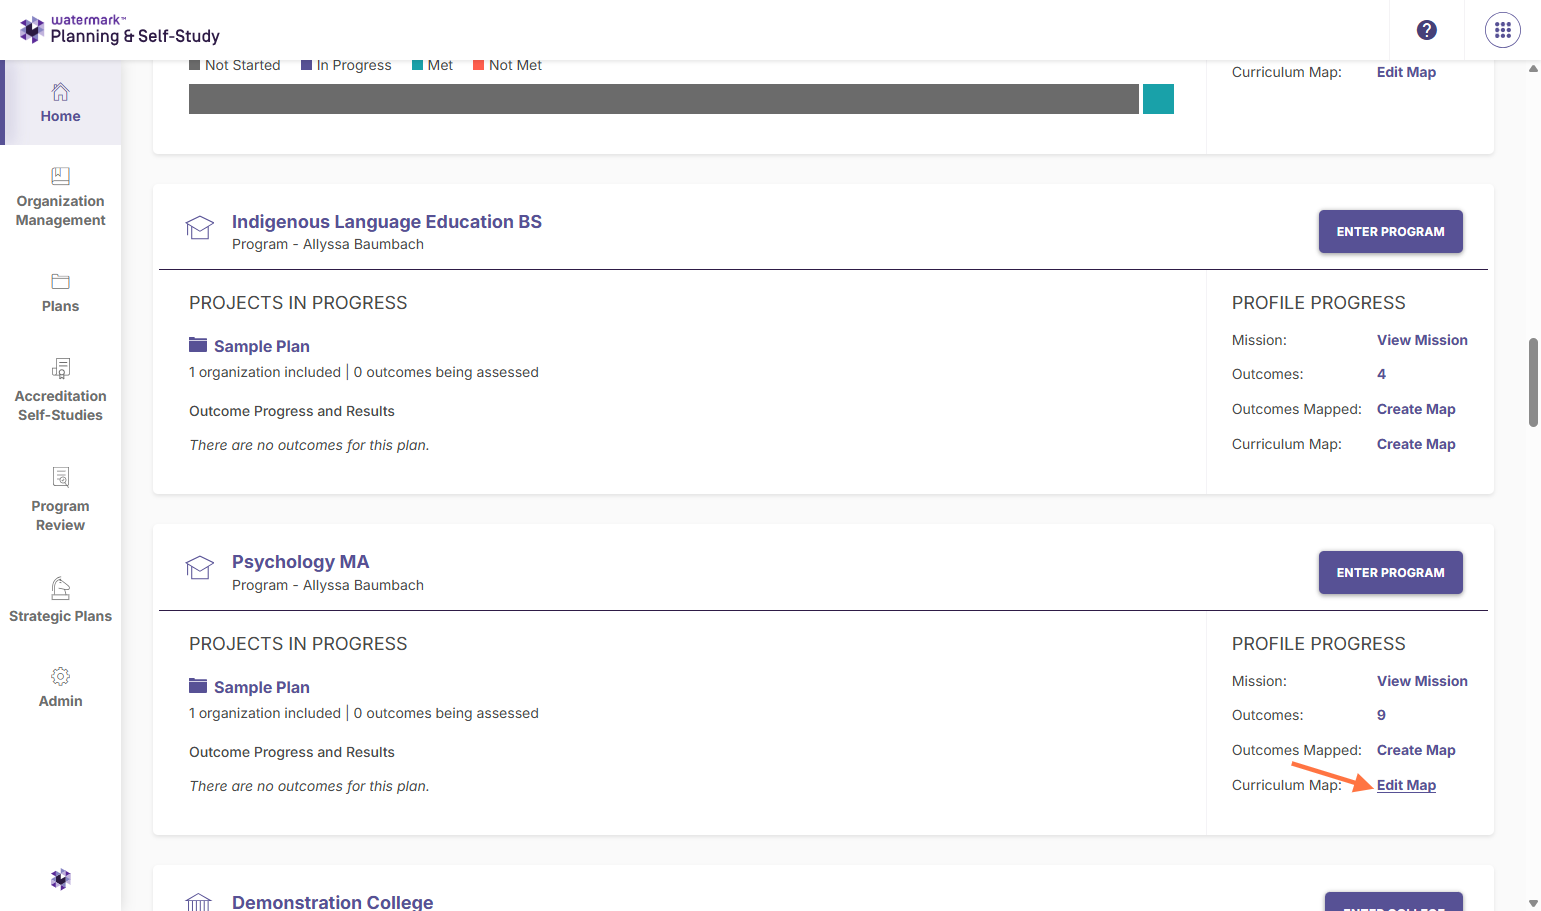This screenshot has height=911, width=1541.
Task: Open the app launcher grid icon
Action: point(1503,30)
